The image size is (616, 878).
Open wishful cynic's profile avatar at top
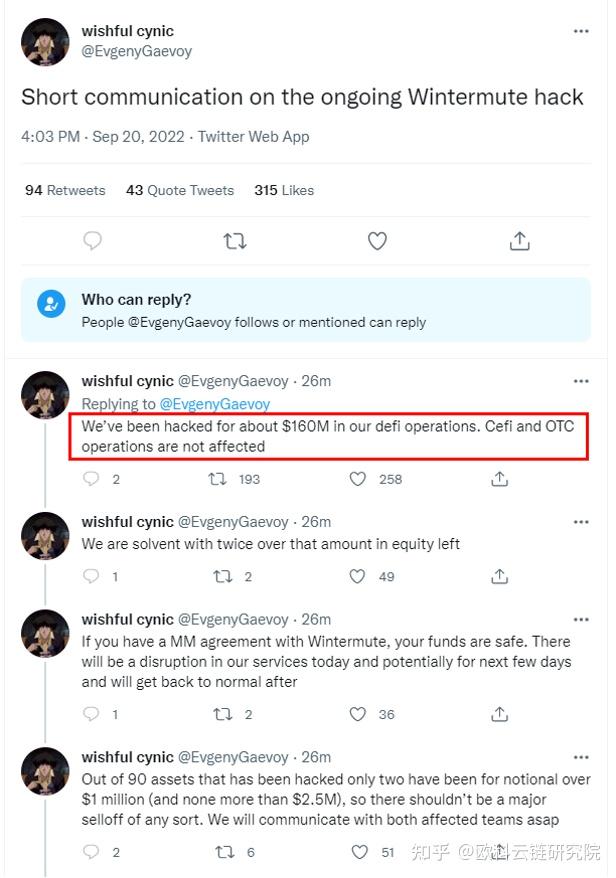point(45,41)
